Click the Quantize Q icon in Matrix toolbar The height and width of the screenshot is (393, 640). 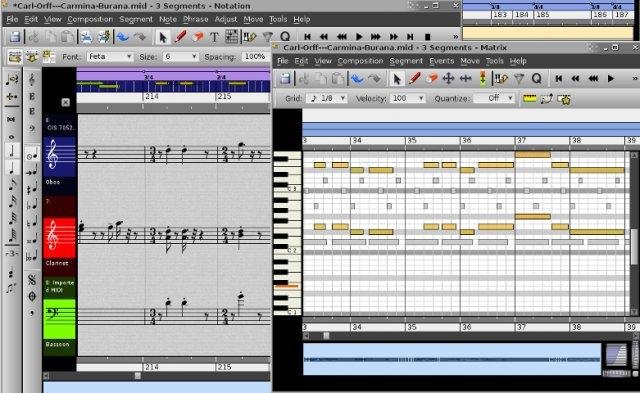(536, 78)
